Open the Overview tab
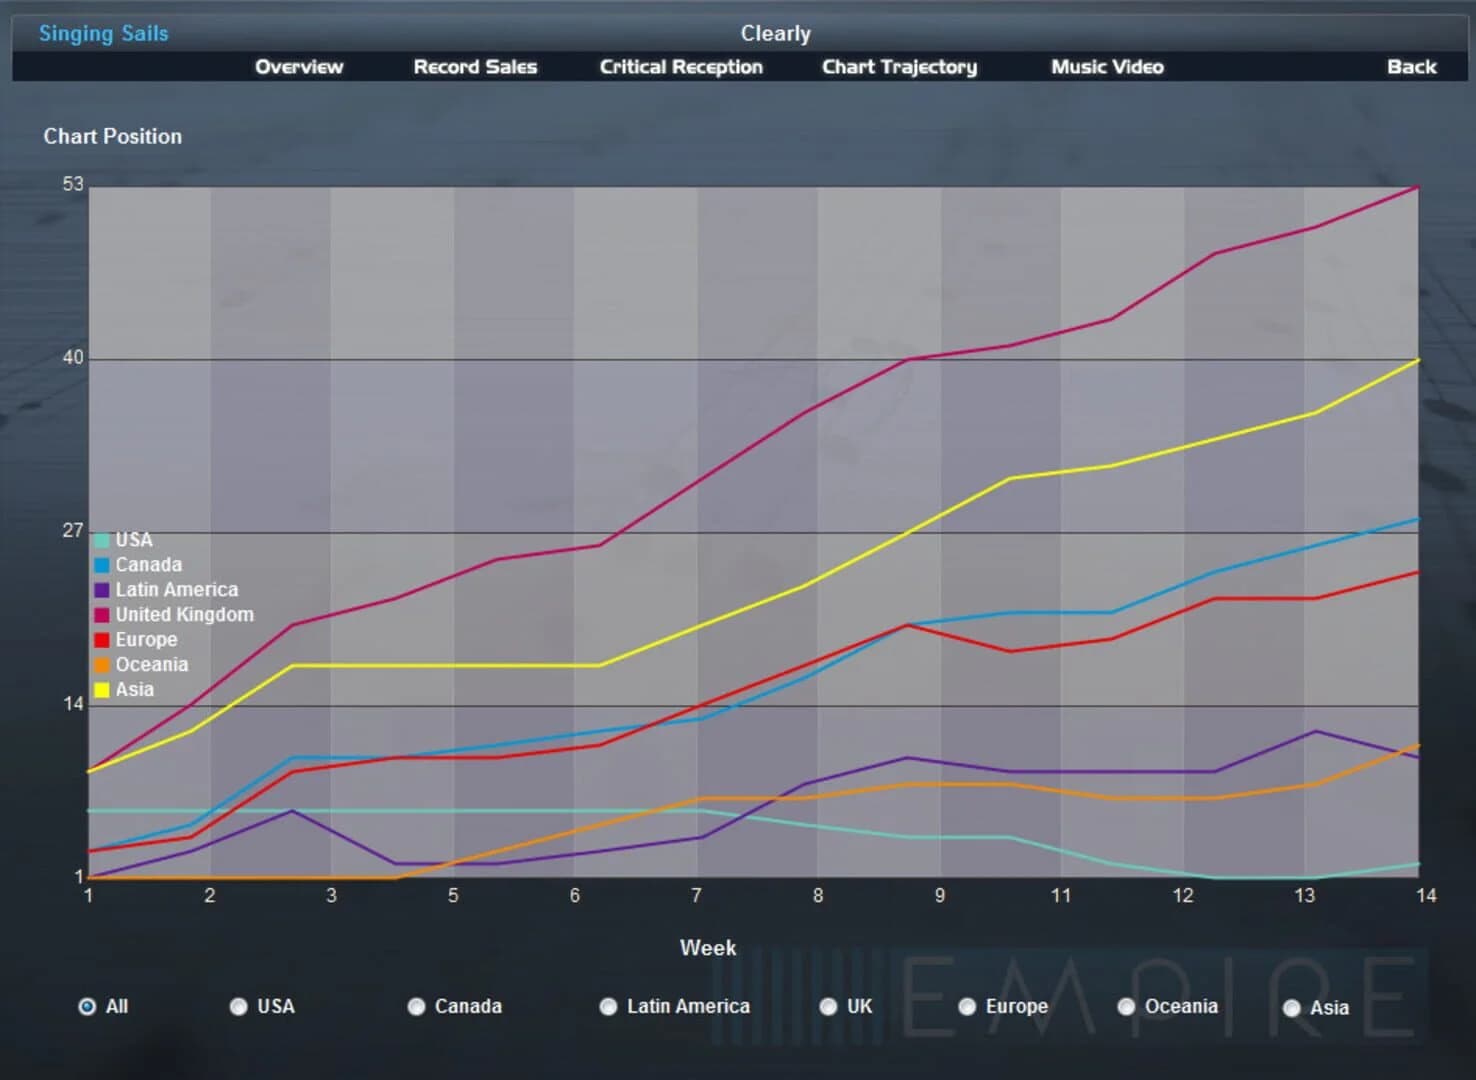 [x=299, y=67]
